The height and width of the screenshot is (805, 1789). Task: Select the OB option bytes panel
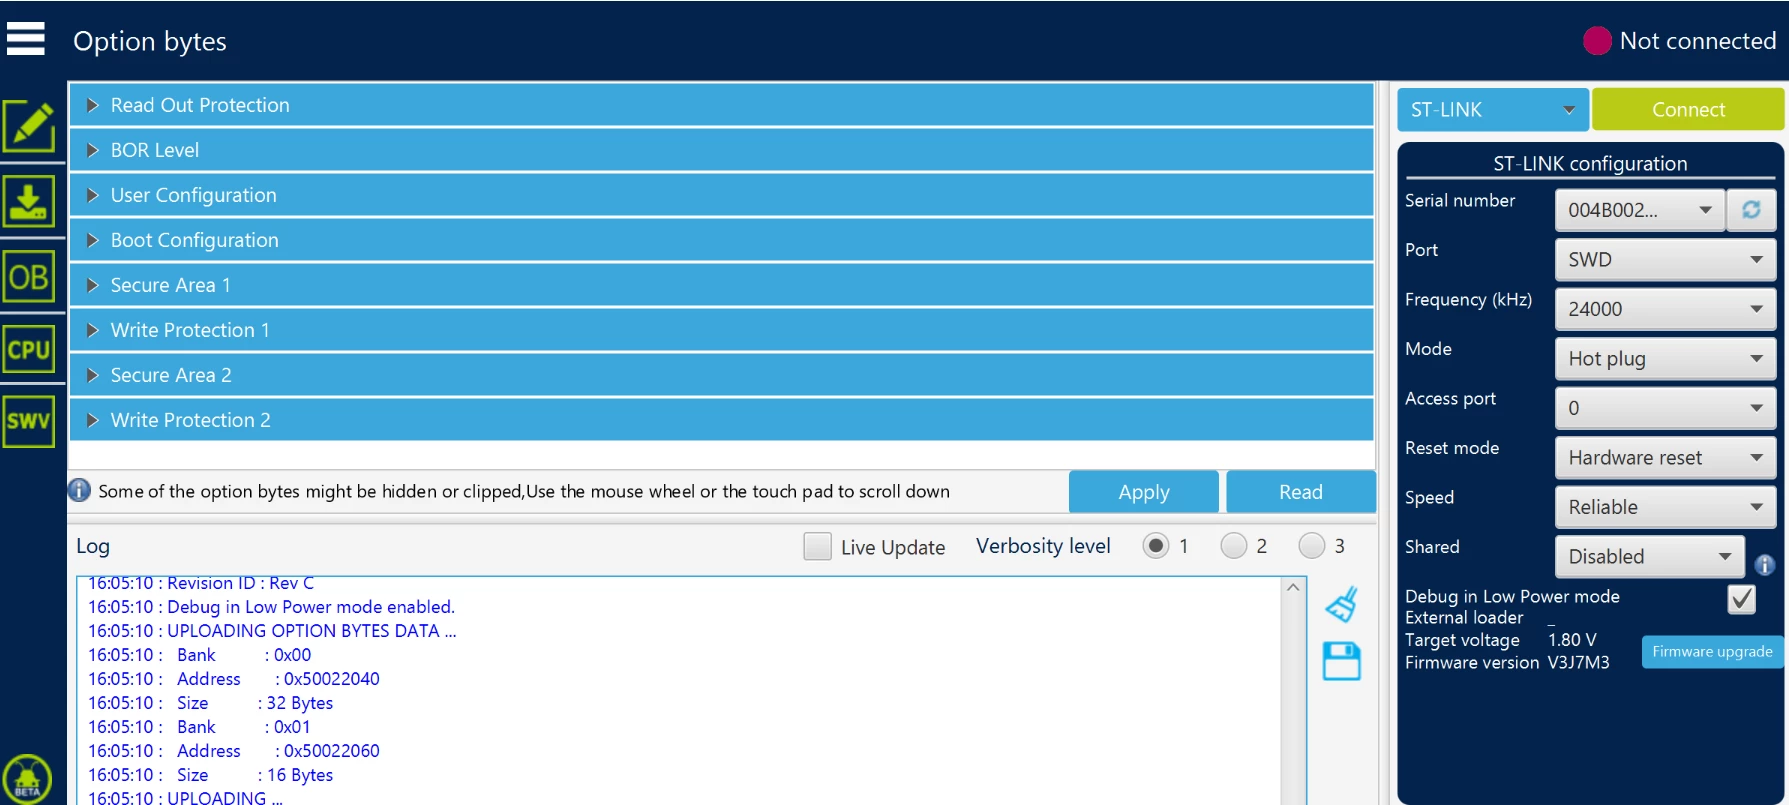pyautogui.click(x=29, y=277)
